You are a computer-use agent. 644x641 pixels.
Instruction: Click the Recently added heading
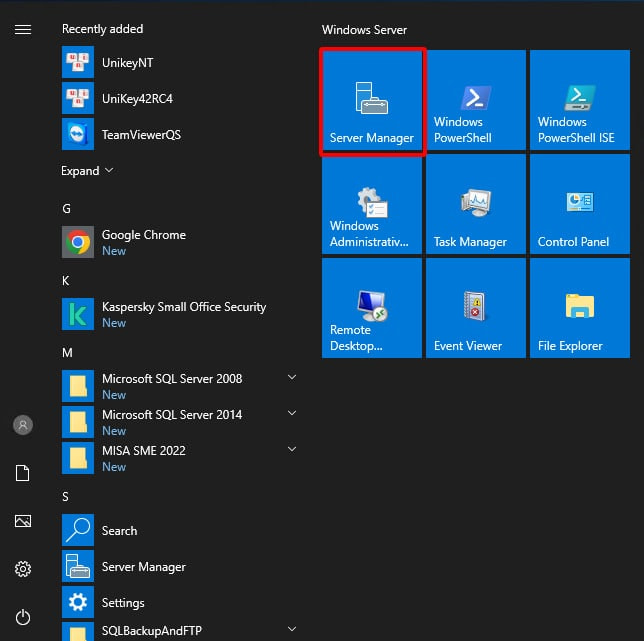pyautogui.click(x=103, y=29)
